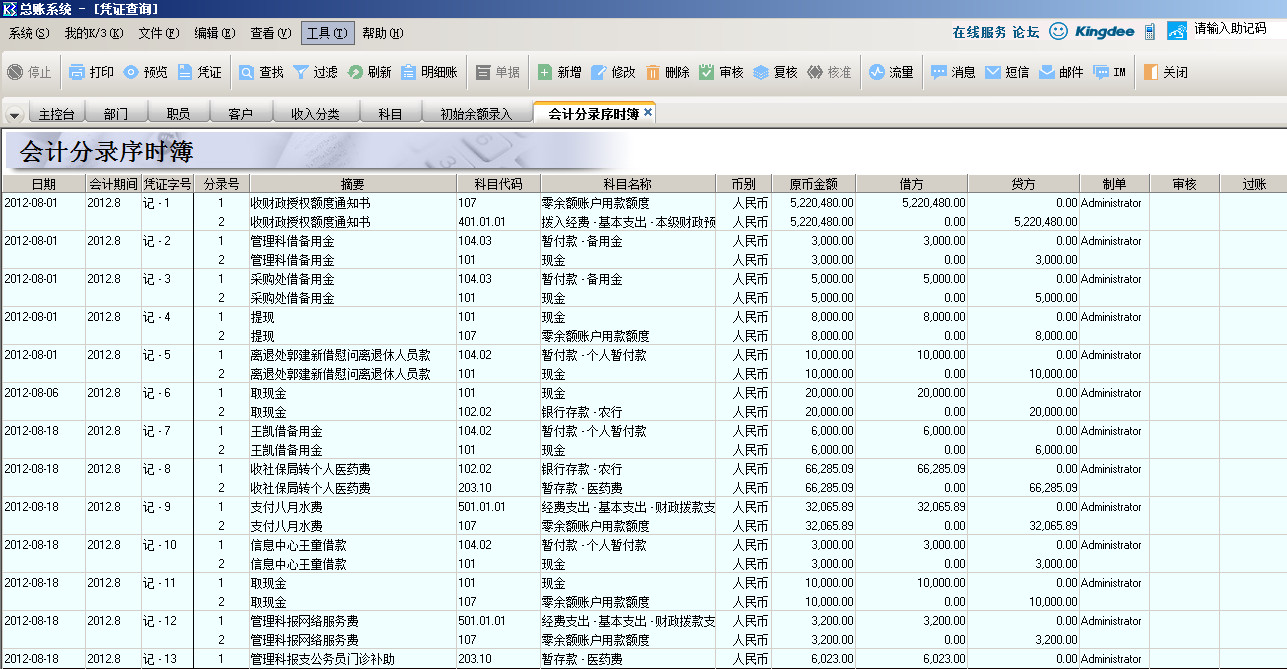Open 预览 (Preview) from the toolbar

[131, 72]
